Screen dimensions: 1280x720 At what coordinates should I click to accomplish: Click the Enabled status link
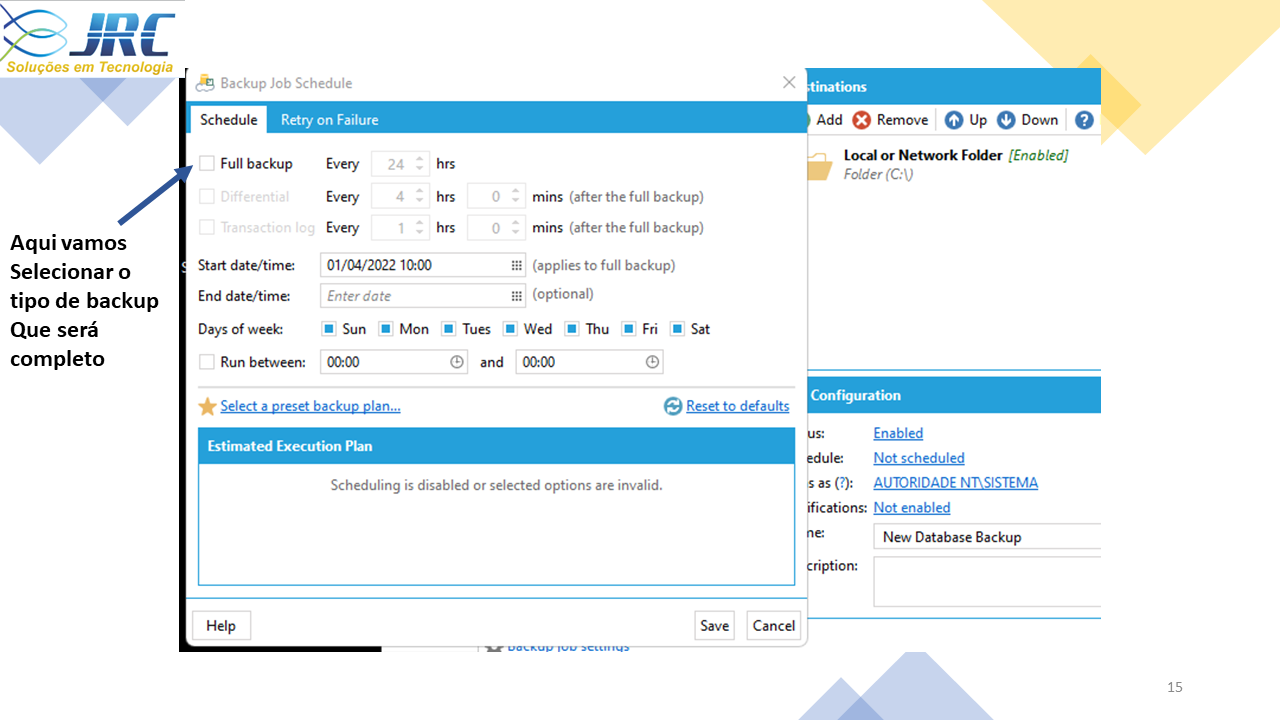898,433
